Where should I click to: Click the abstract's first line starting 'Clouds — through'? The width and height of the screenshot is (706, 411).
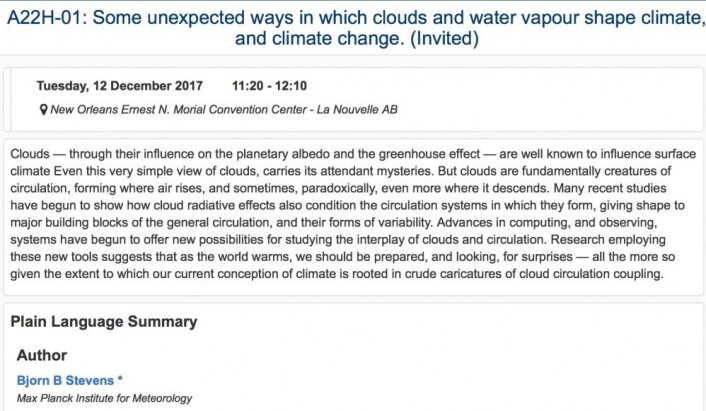click(x=353, y=154)
